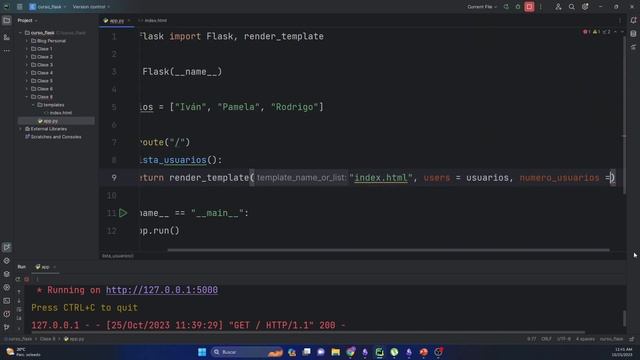Open Search Everywhere magnifier
Image resolution: width=640 pixels, height=360 pixels.
coord(571,7)
